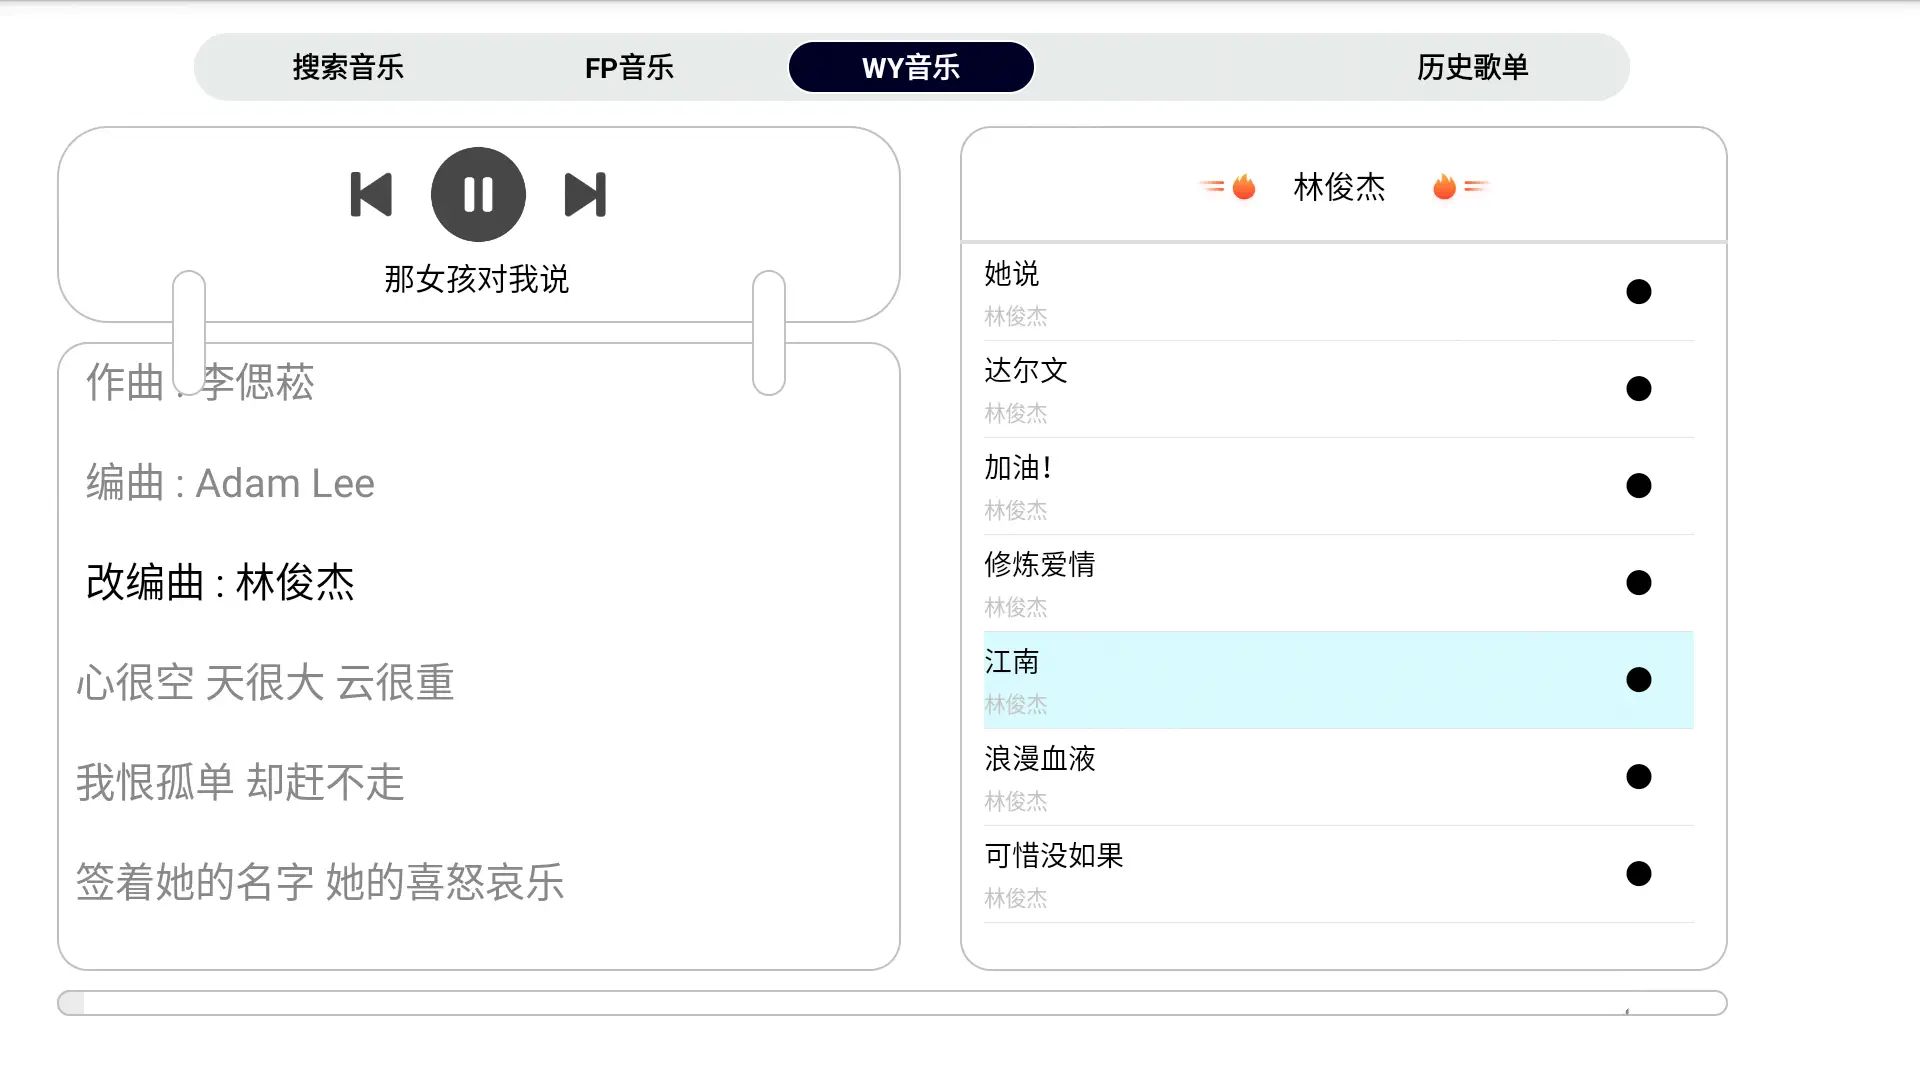The image size is (1920, 1080).
Task: Switch to the 搜索音乐 tab
Action: [348, 67]
